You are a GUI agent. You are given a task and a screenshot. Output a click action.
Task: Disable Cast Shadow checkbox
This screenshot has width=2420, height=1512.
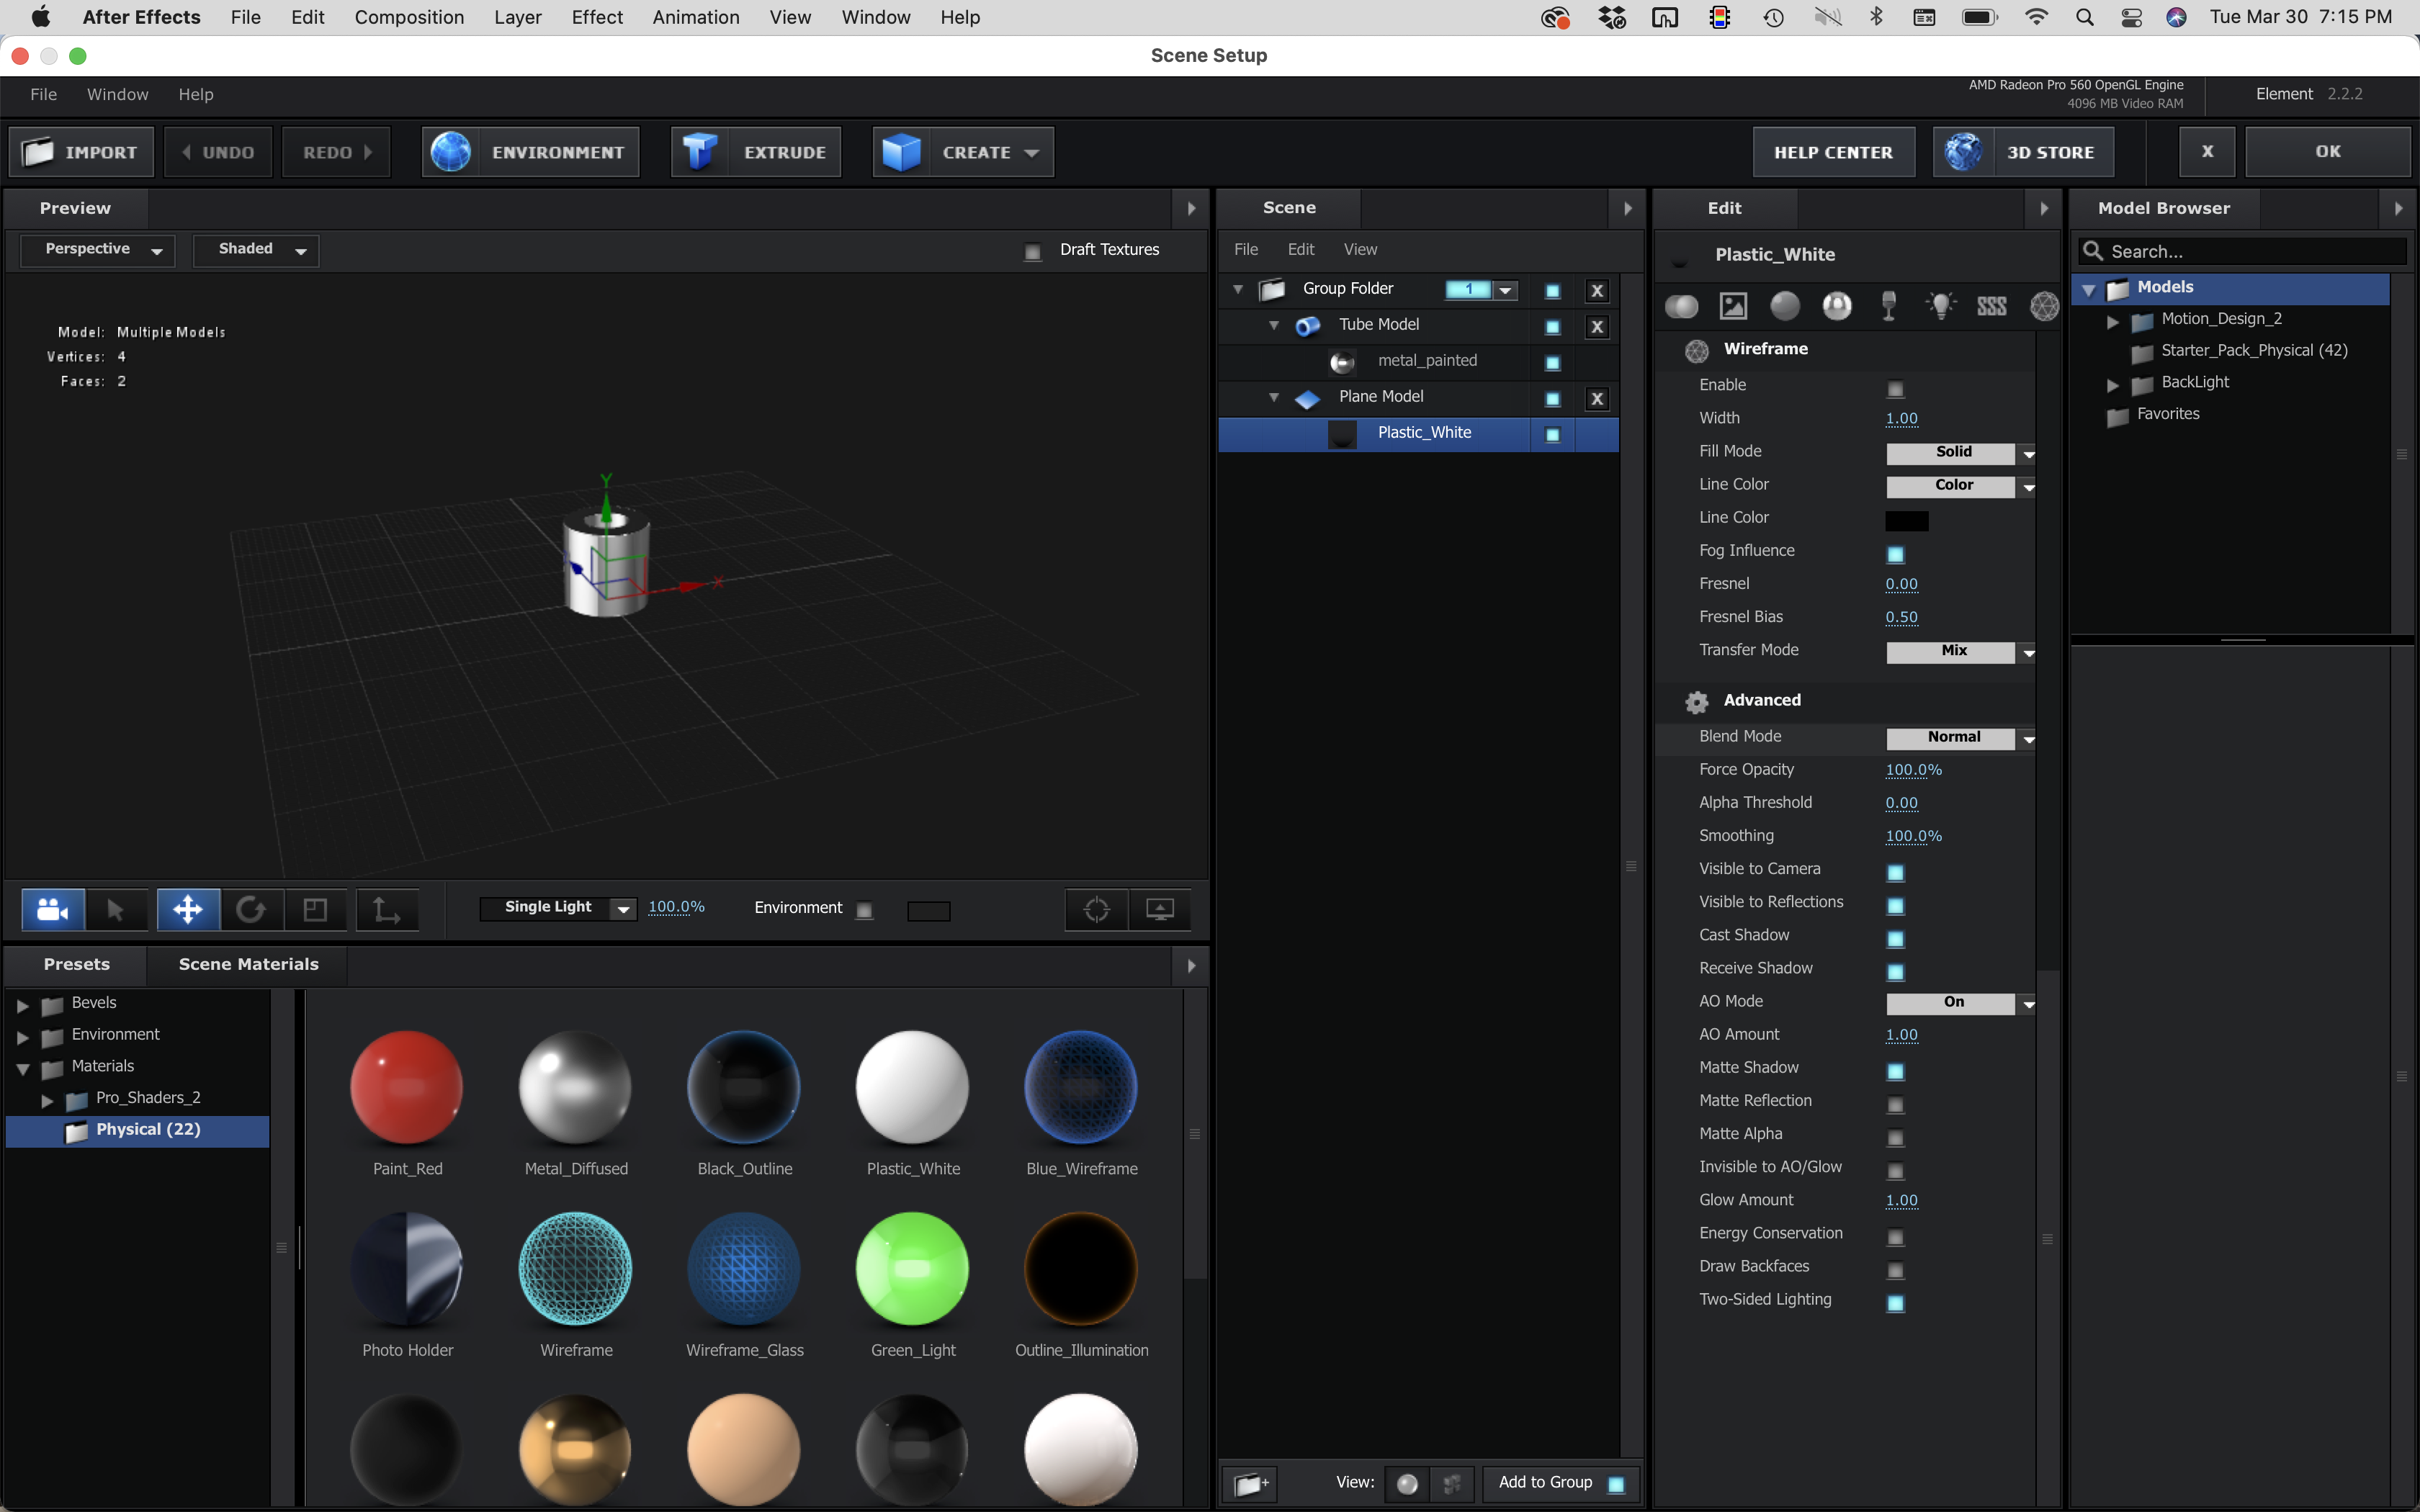pyautogui.click(x=1895, y=938)
